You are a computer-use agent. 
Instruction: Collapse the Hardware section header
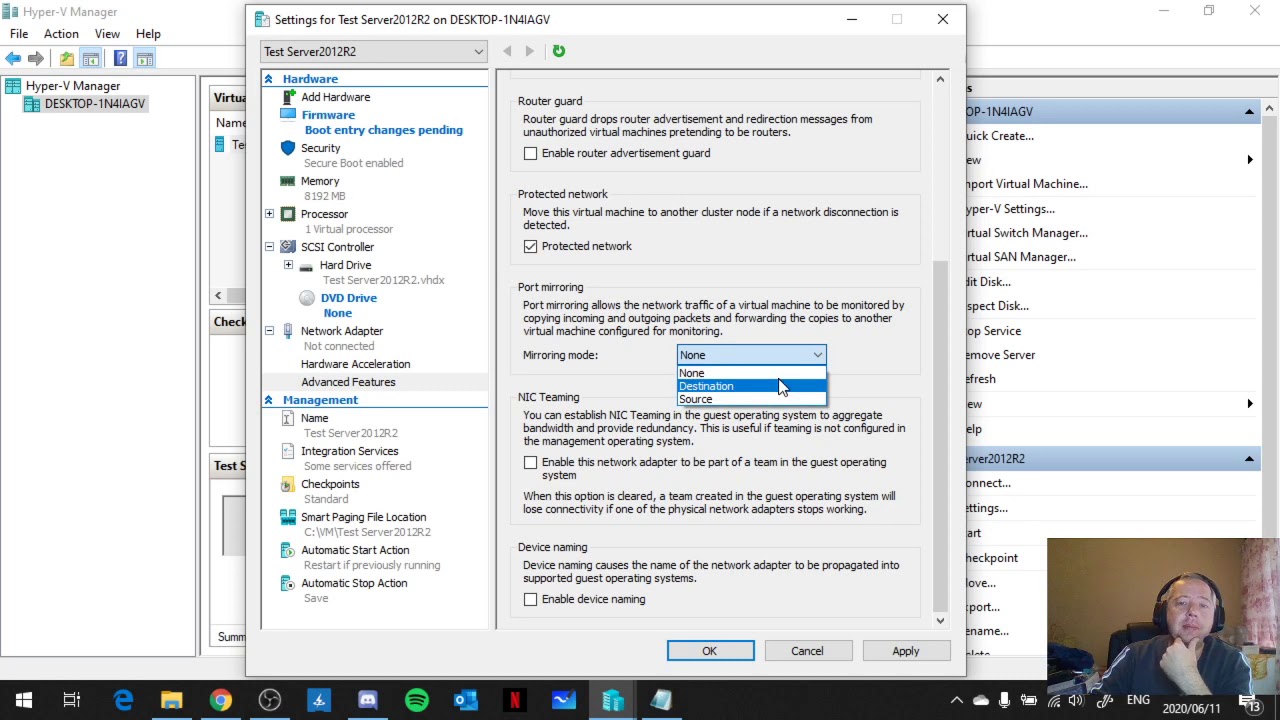pos(268,79)
